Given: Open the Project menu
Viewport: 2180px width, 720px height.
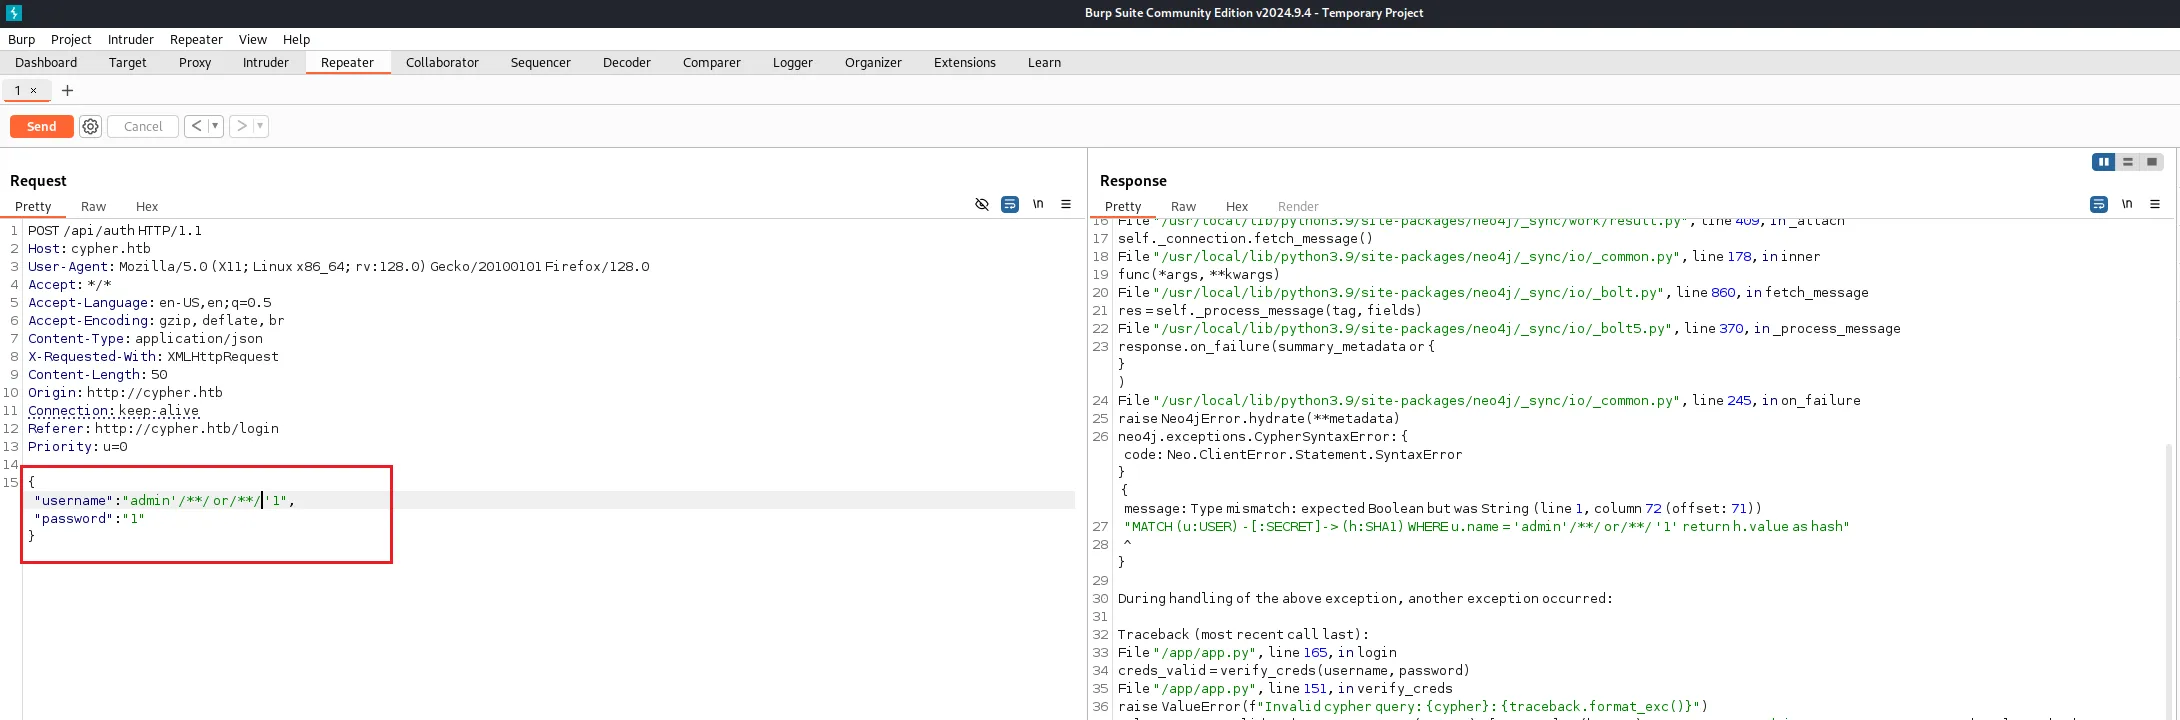Looking at the screenshot, I should click(x=71, y=39).
